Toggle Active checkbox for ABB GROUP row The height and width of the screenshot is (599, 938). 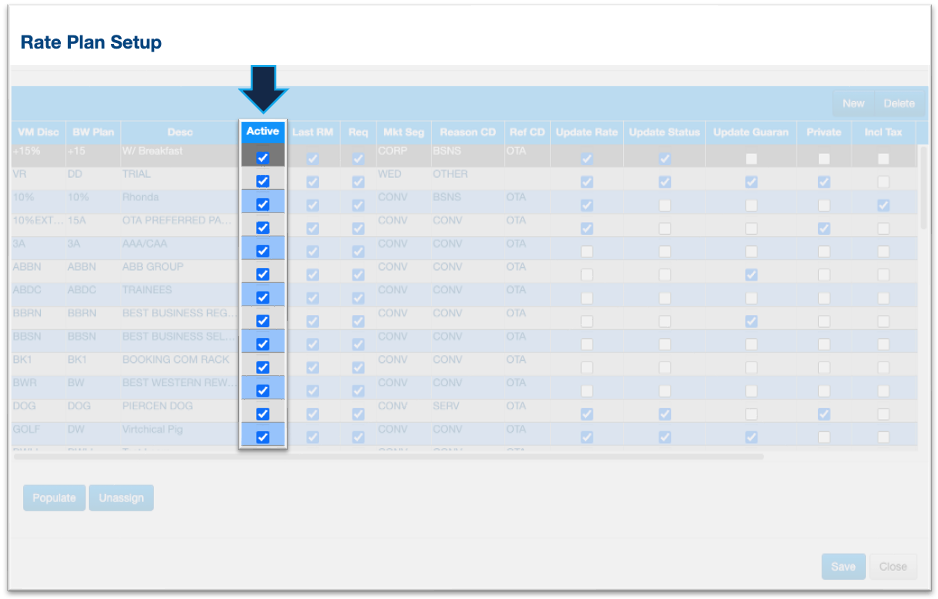[x=263, y=274]
